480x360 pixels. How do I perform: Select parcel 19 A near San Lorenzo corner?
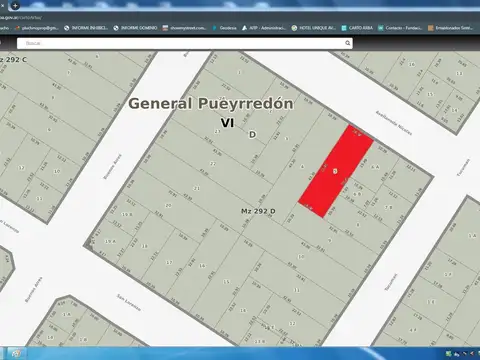tap(110, 241)
